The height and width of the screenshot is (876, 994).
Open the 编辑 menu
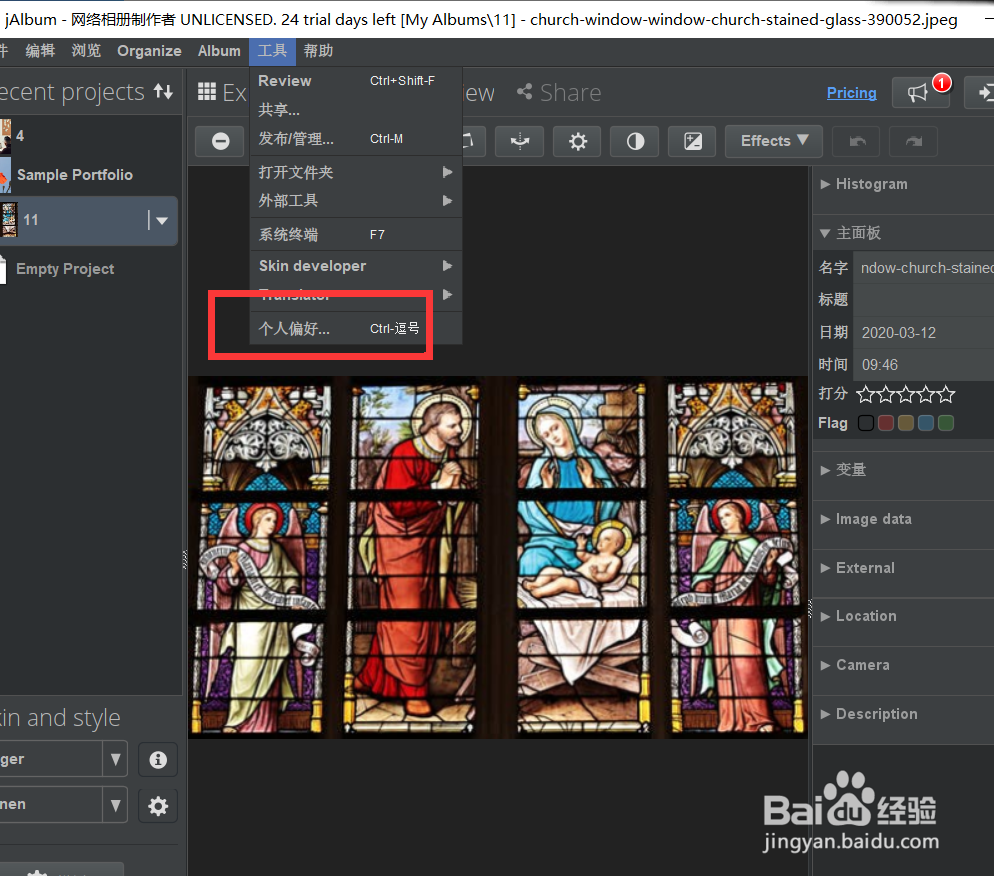tap(40, 51)
